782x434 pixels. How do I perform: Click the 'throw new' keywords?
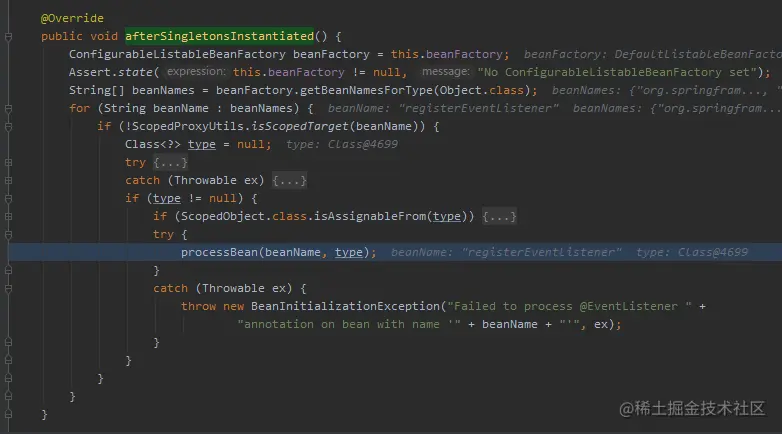pyautogui.click(x=212, y=306)
